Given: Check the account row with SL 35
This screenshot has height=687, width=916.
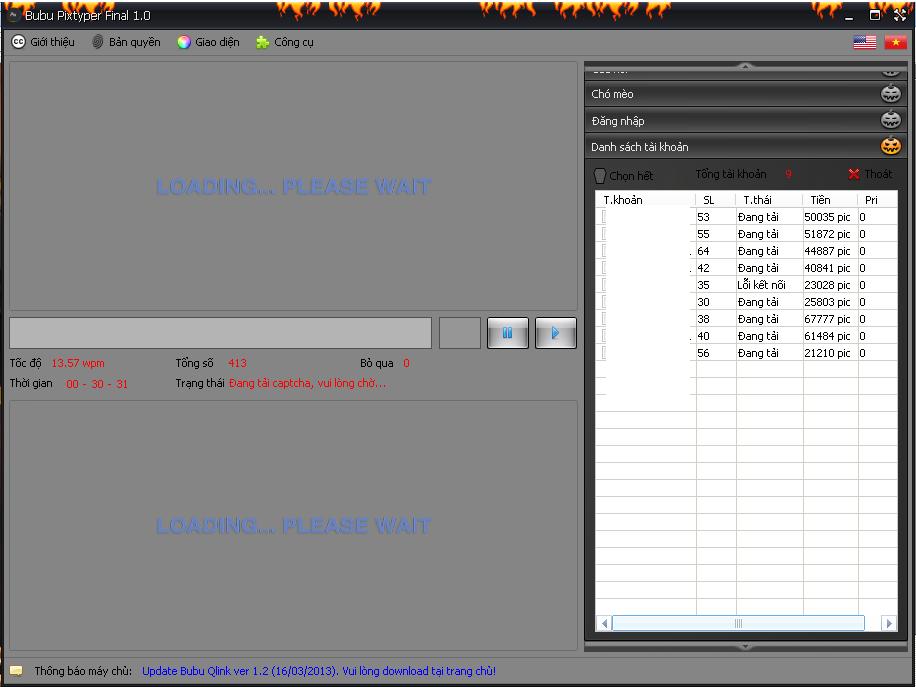Looking at the screenshot, I should pyautogui.click(x=604, y=284).
